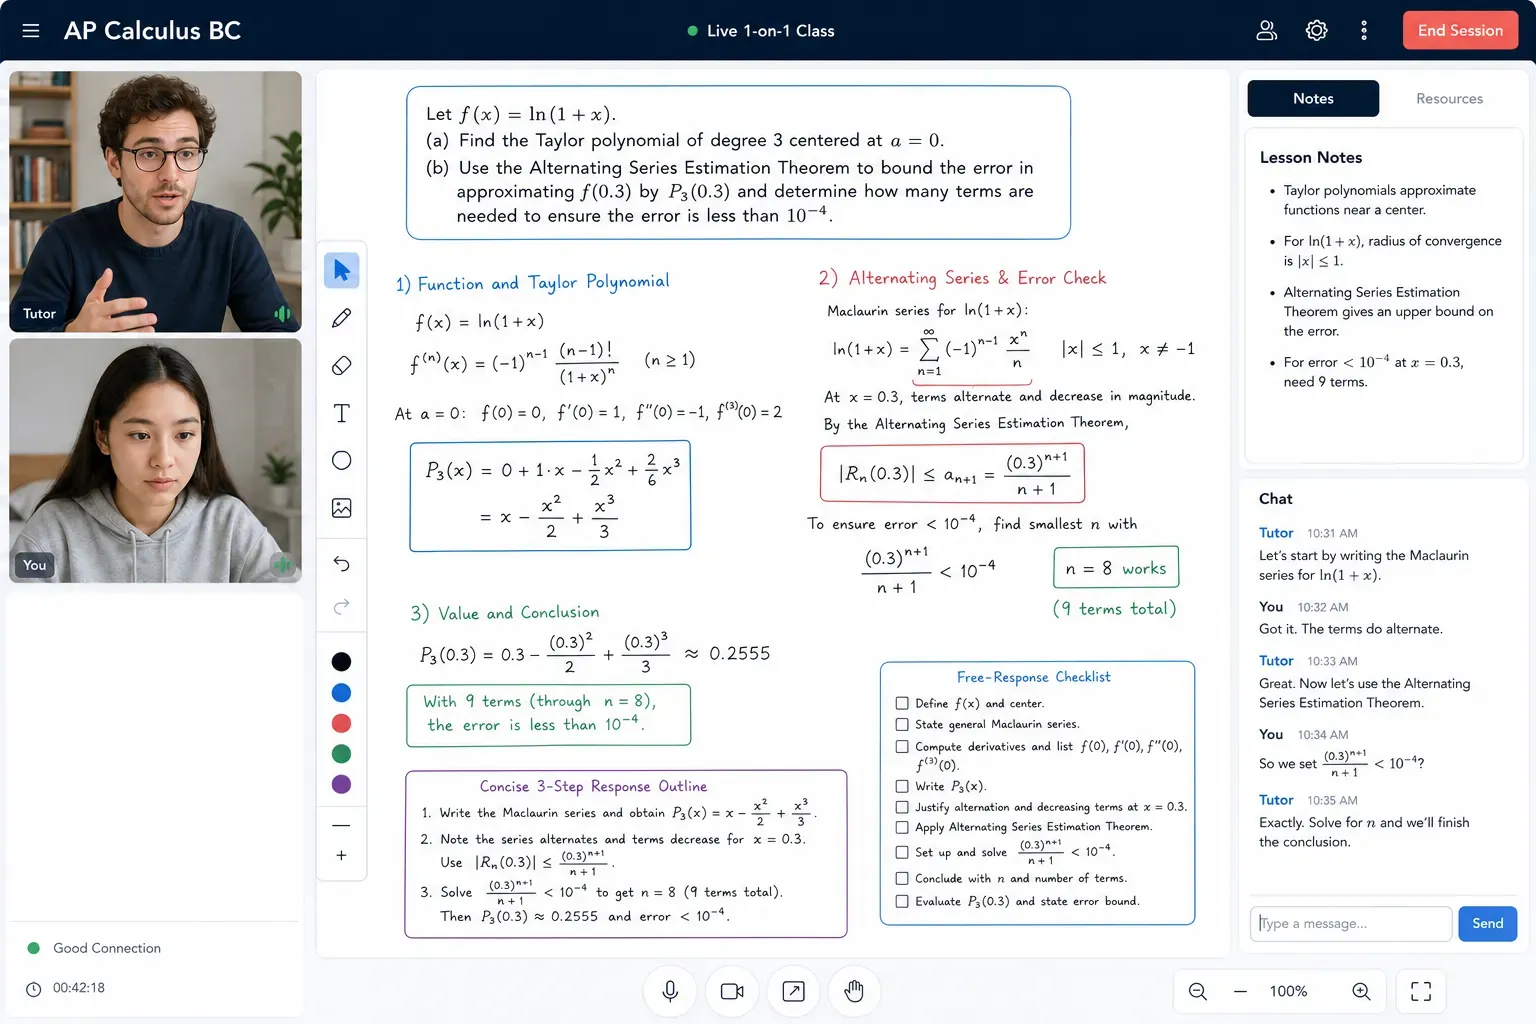1536x1024 pixels.
Task: Open the participants icon
Action: pos(1267,31)
